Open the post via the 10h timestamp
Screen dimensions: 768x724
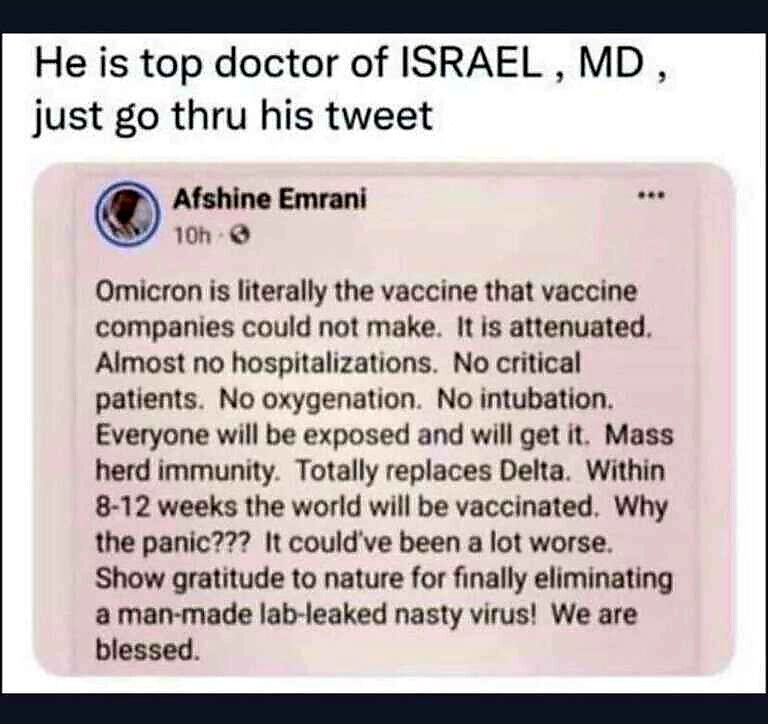192,237
